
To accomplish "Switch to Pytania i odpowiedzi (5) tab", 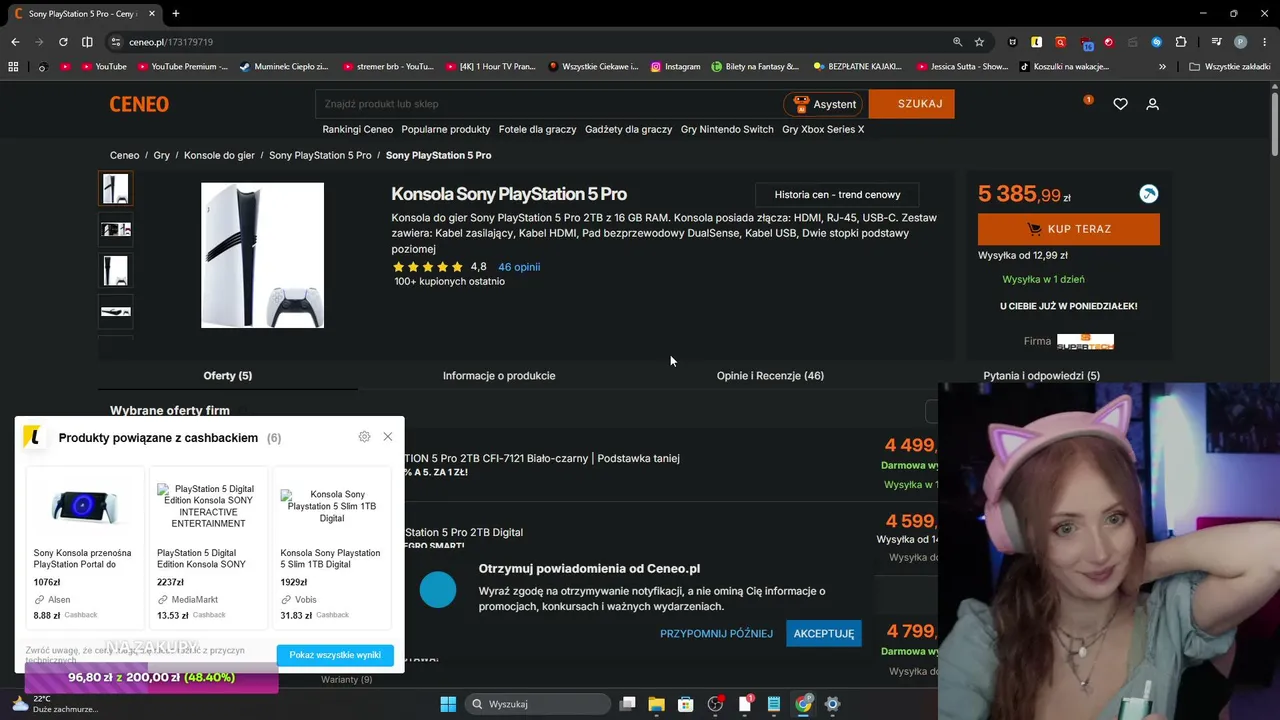I will coord(1041,376).
